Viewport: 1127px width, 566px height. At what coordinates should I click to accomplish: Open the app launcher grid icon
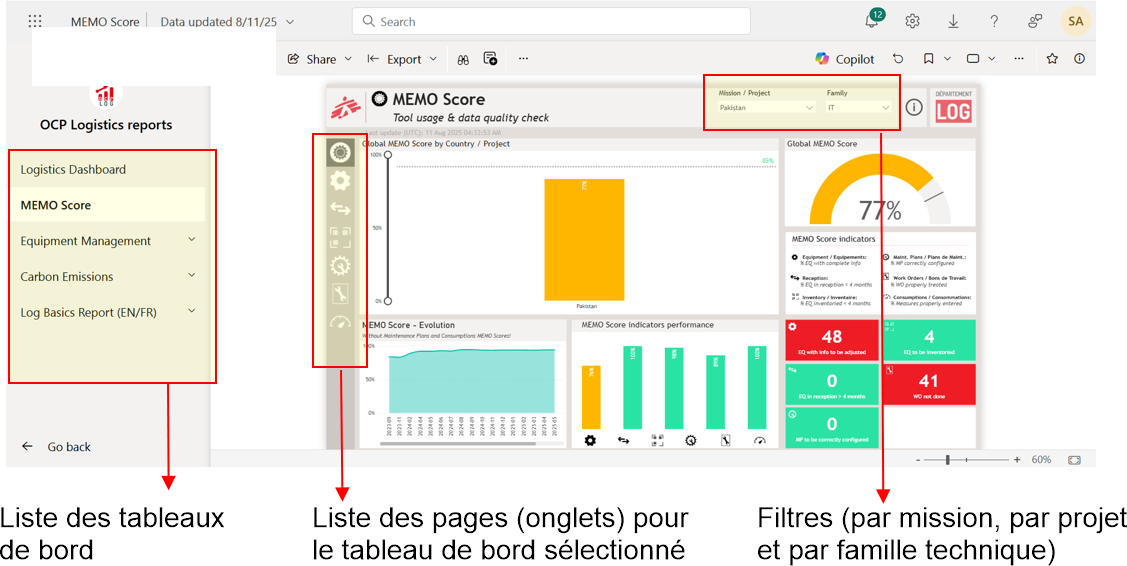click(x=35, y=21)
